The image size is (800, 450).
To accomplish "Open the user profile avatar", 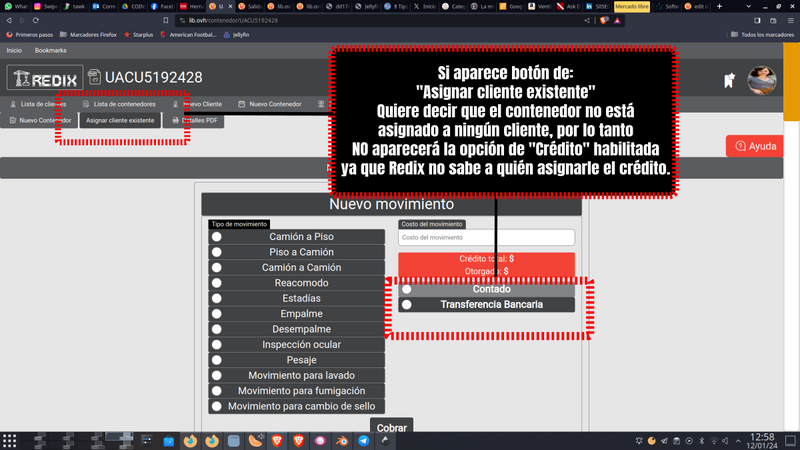I will point(763,81).
